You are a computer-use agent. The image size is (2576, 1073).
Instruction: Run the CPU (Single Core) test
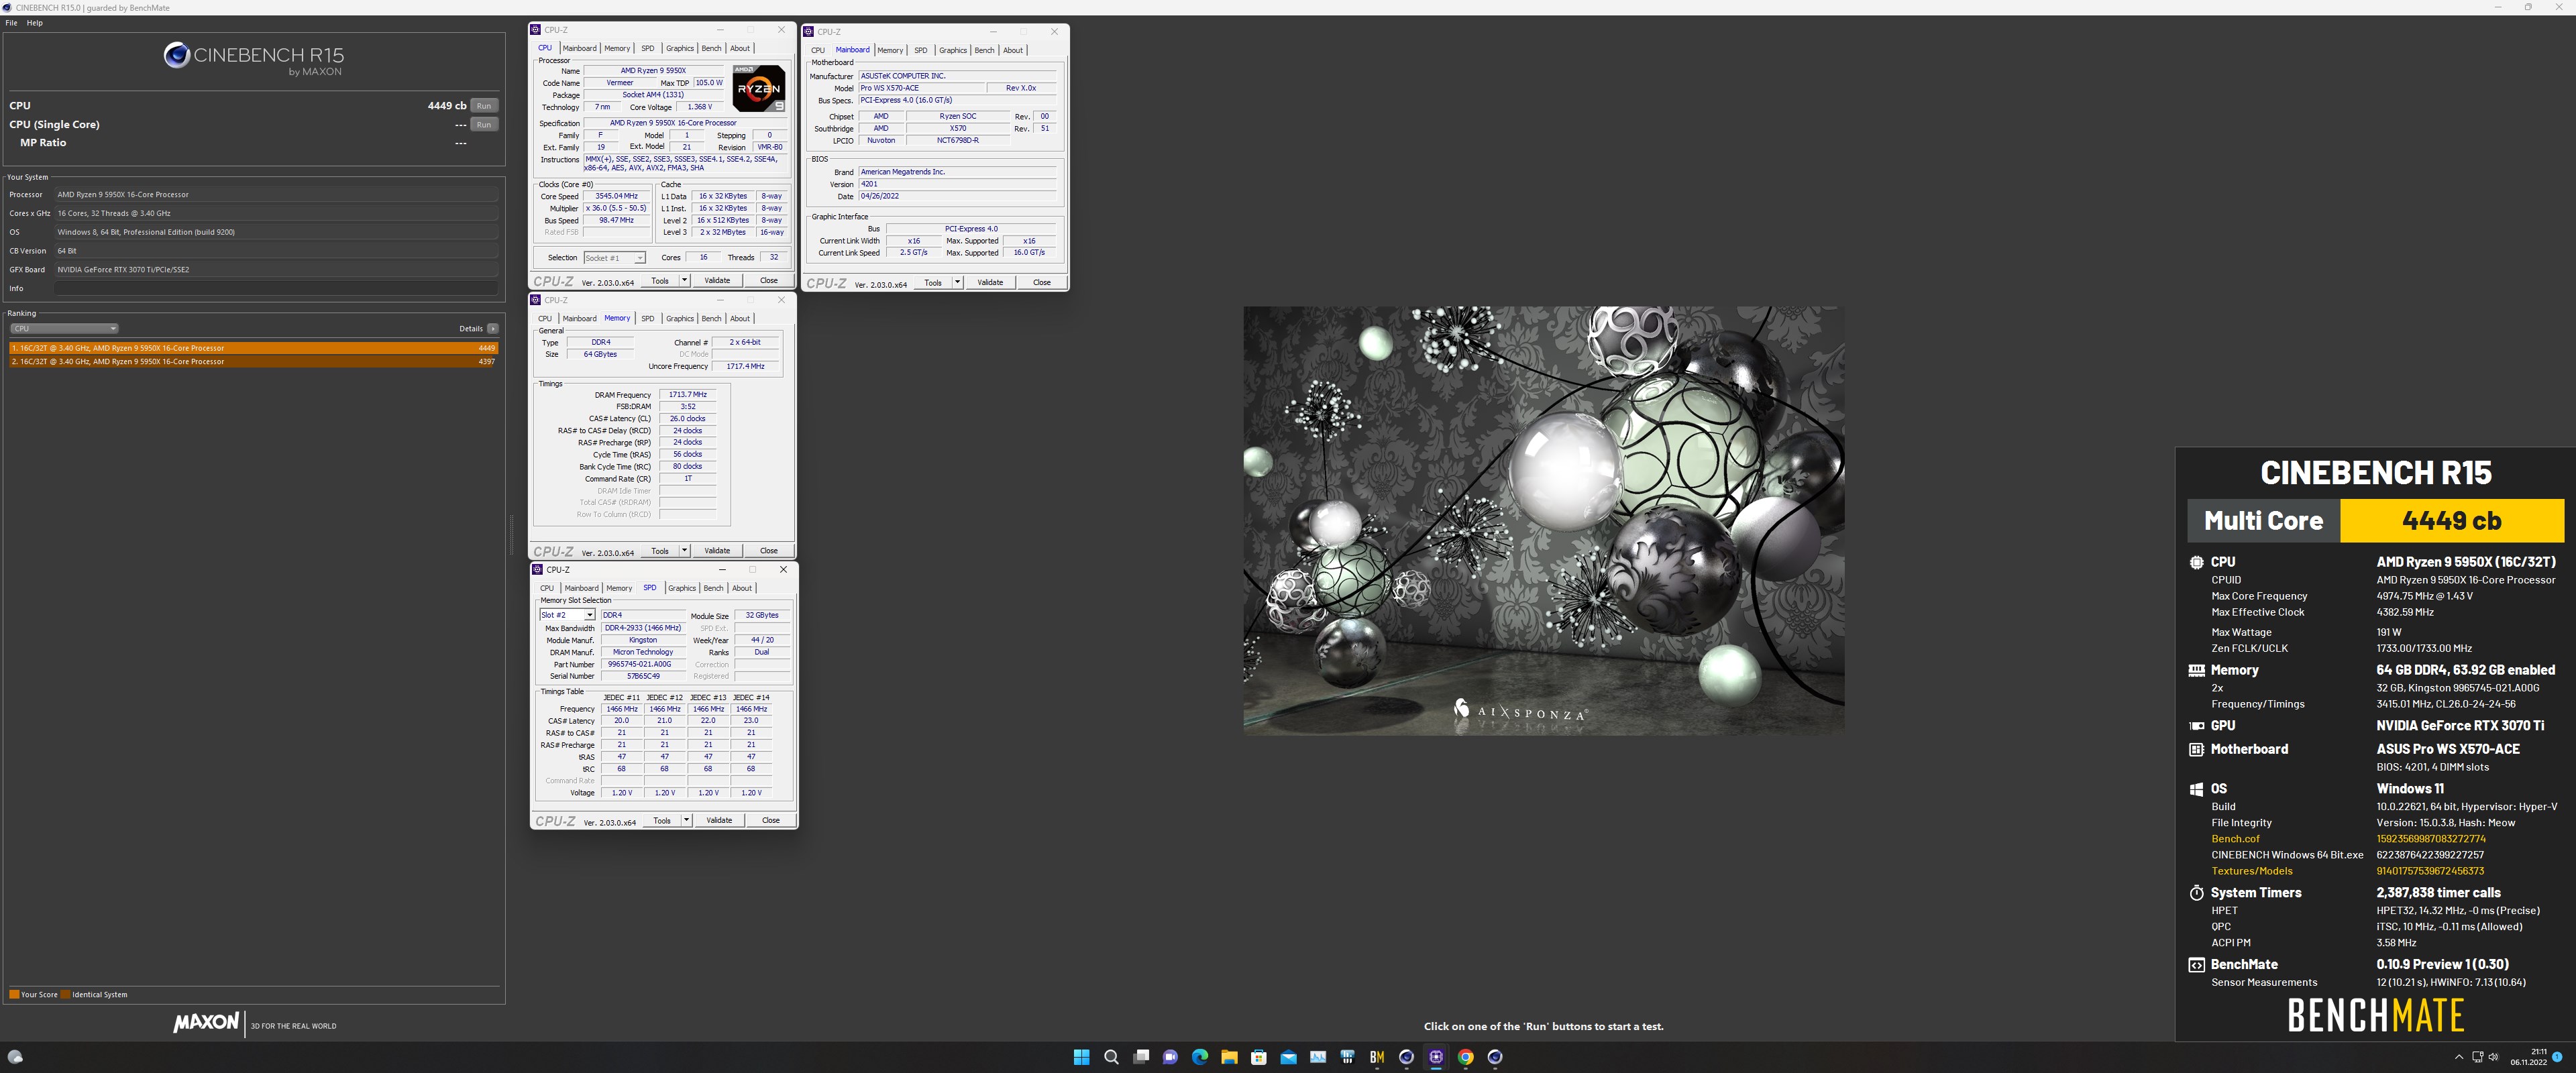tap(484, 125)
